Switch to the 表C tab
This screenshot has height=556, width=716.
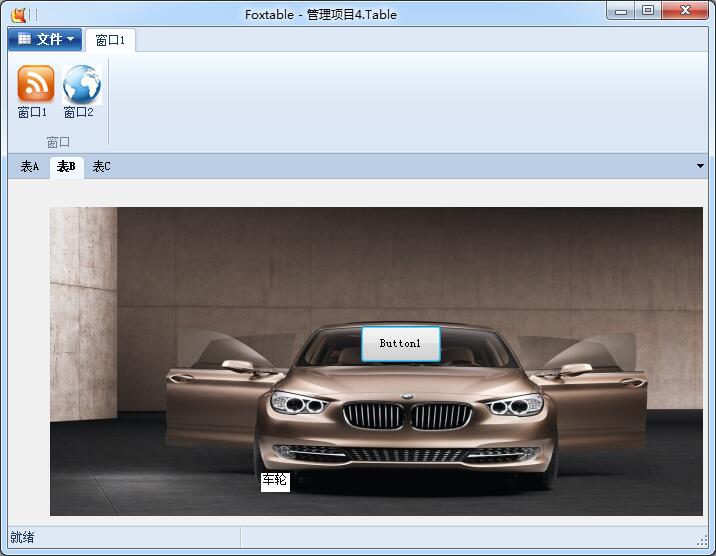point(101,167)
